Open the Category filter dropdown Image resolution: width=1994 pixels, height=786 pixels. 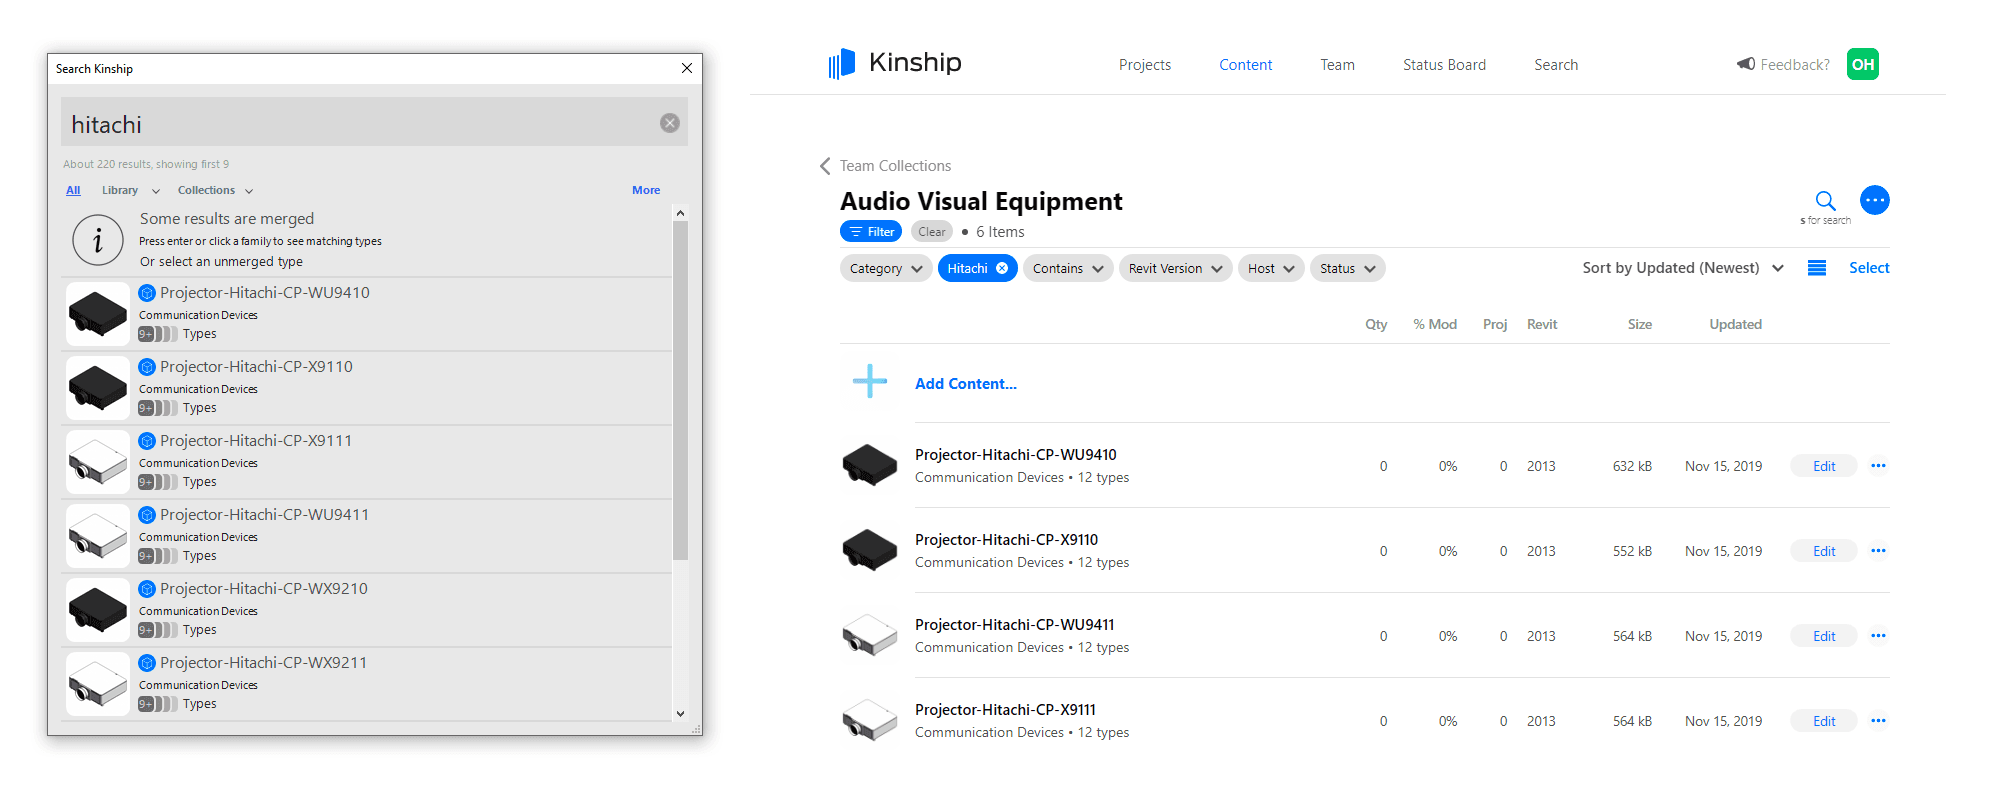[886, 268]
